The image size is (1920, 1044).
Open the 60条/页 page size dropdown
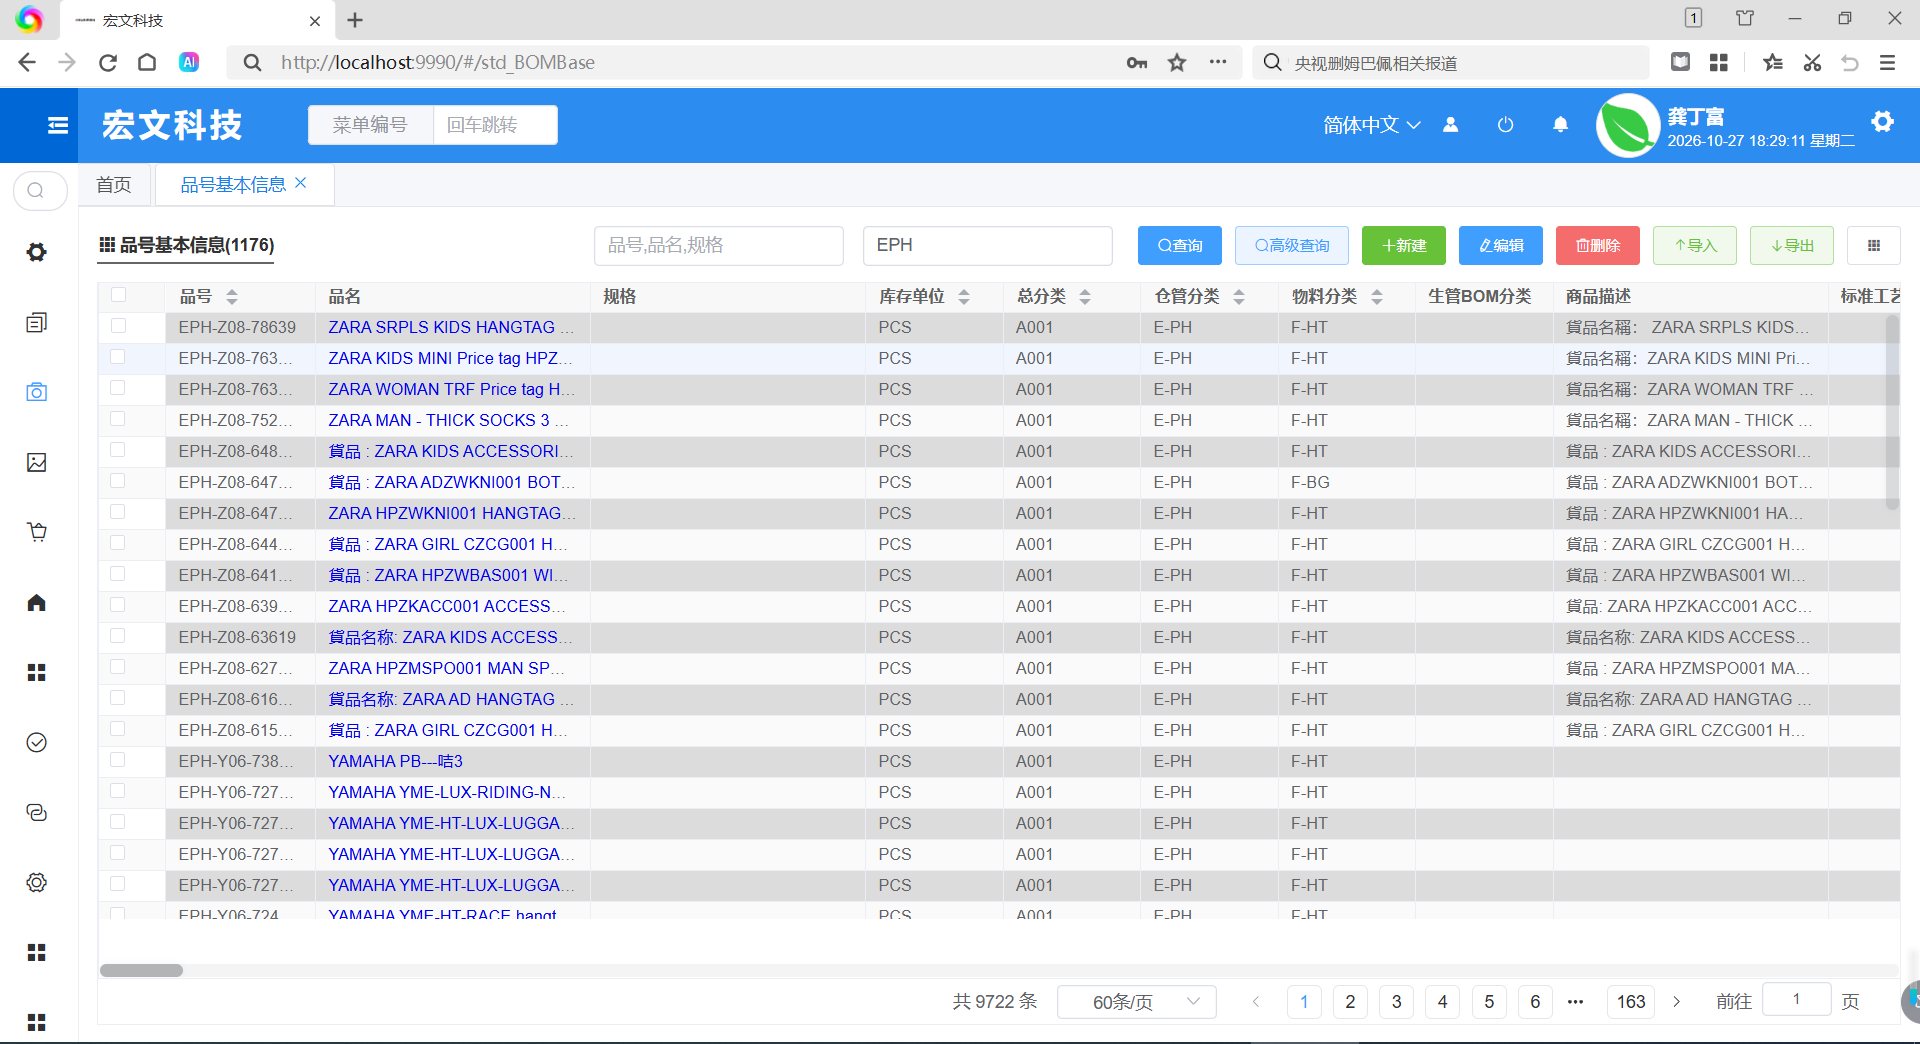[x=1137, y=1002]
